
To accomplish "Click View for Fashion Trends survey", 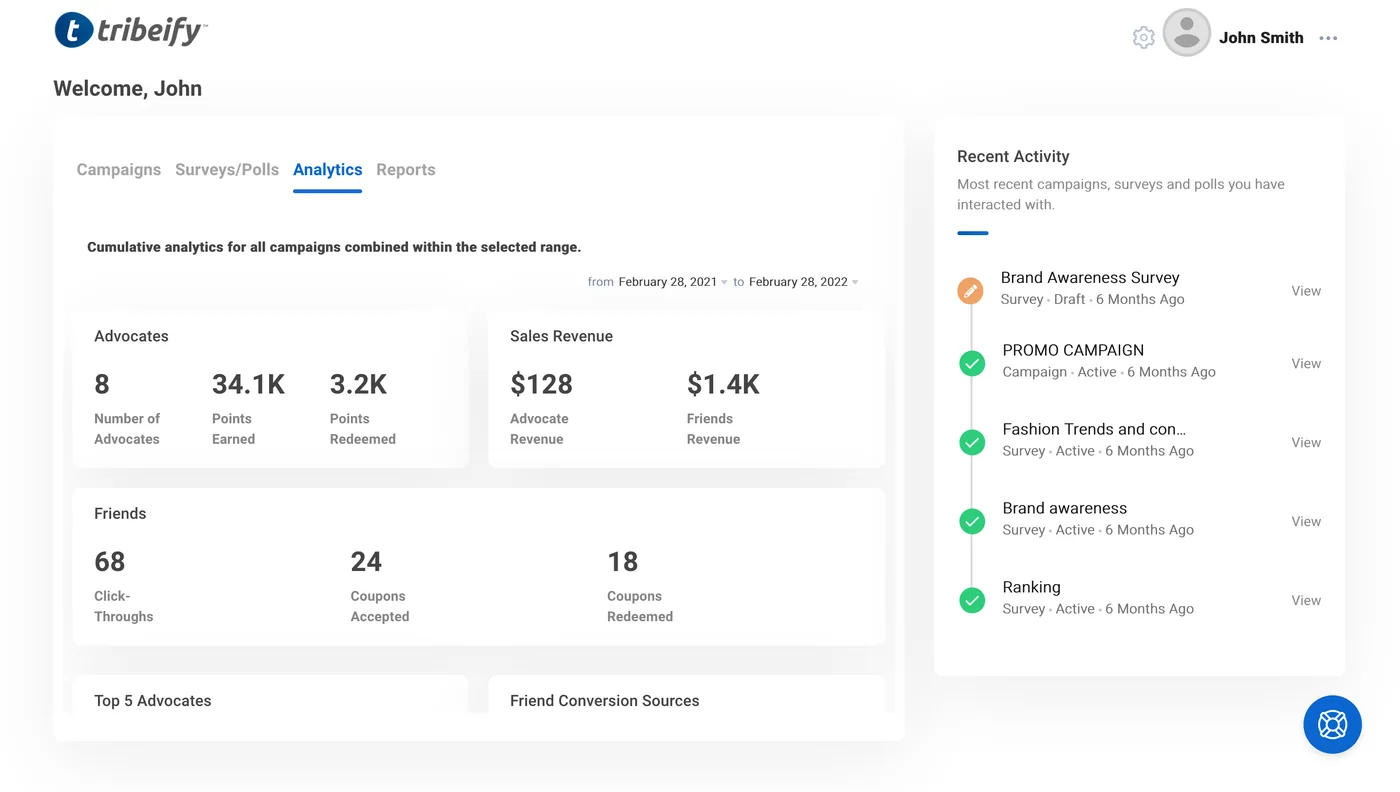I will pyautogui.click(x=1306, y=443).
